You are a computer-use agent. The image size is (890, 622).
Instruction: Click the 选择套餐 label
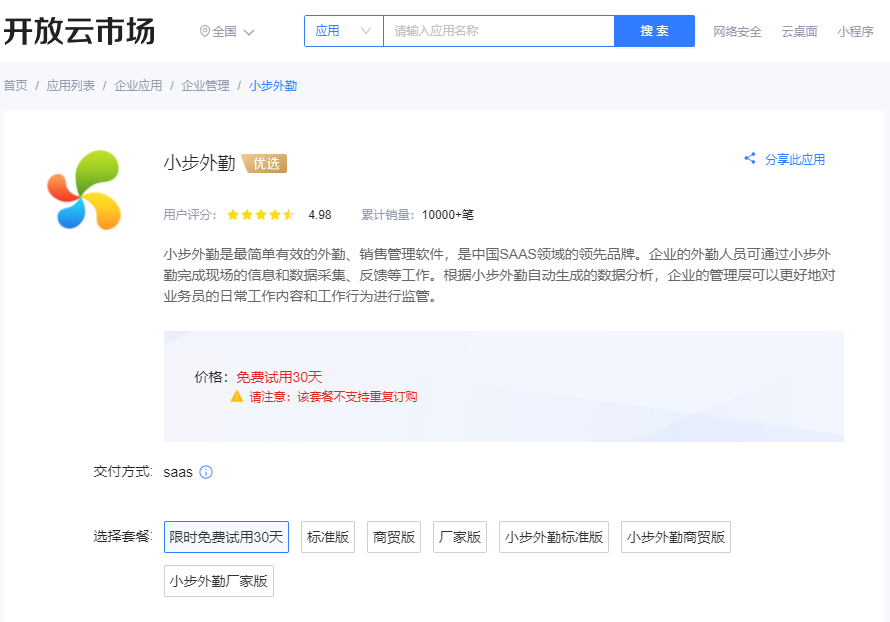[123, 536]
